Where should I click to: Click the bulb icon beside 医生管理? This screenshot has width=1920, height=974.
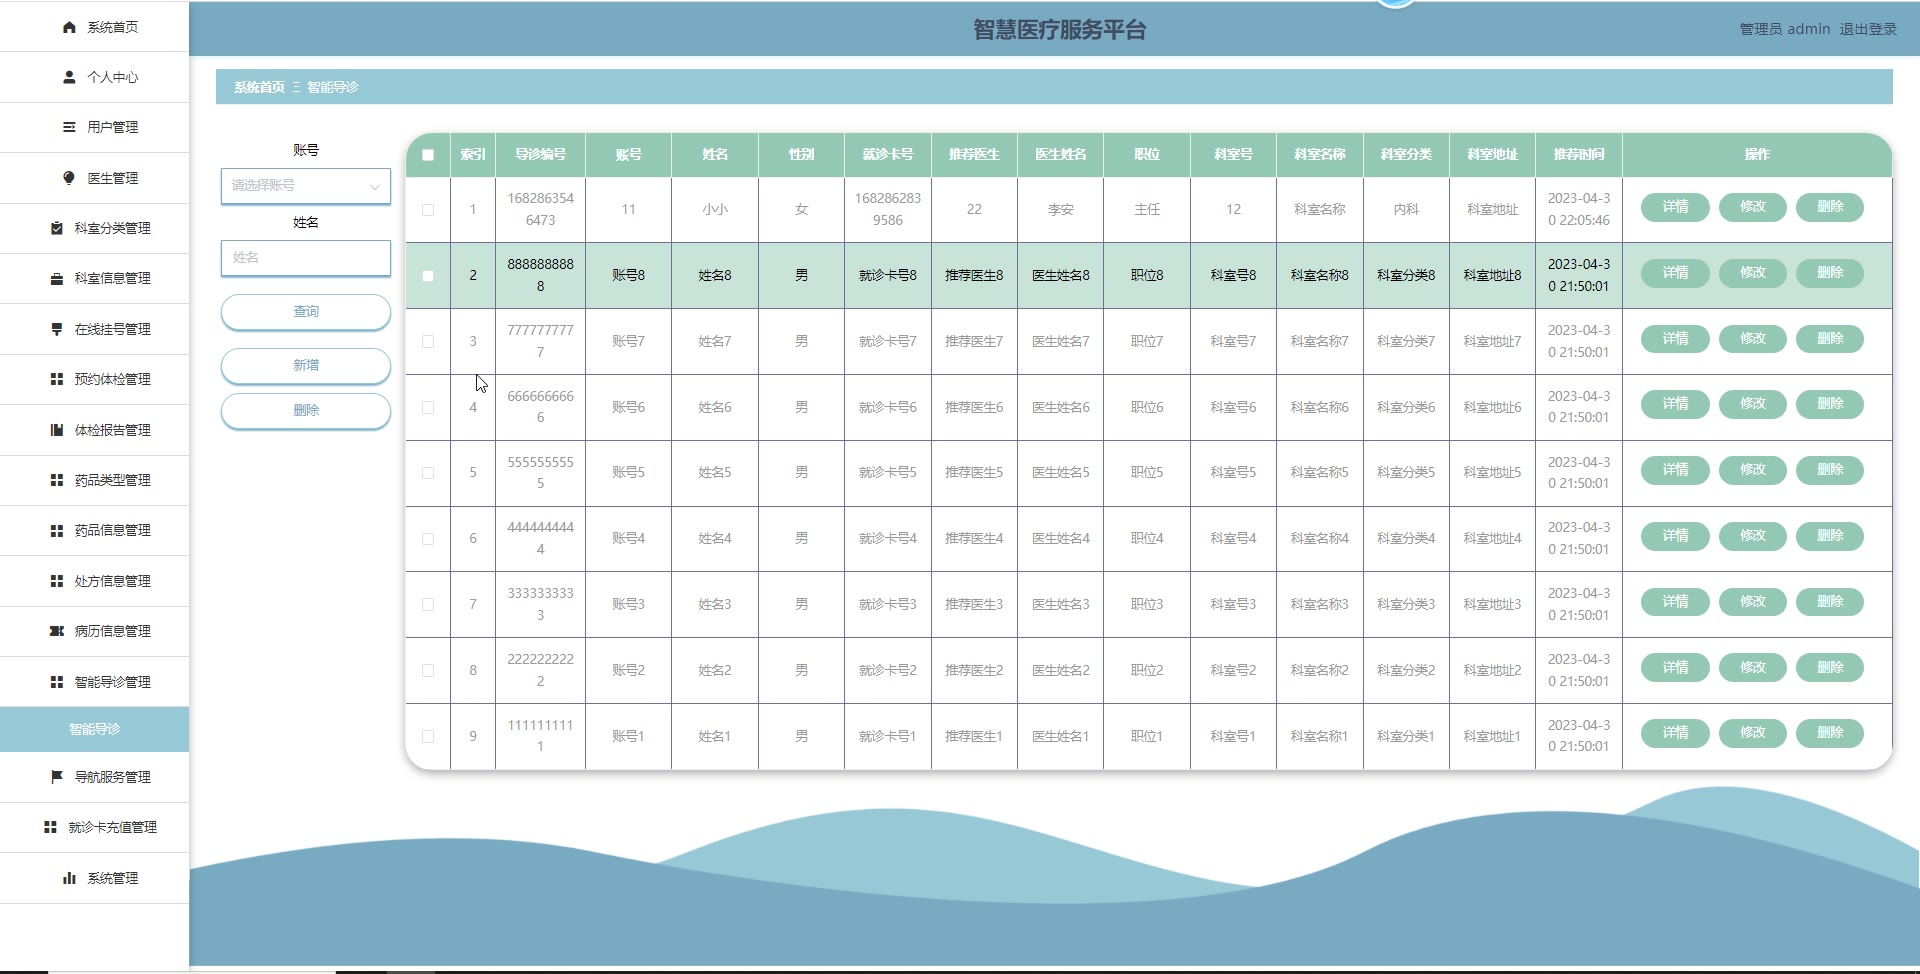[69, 178]
